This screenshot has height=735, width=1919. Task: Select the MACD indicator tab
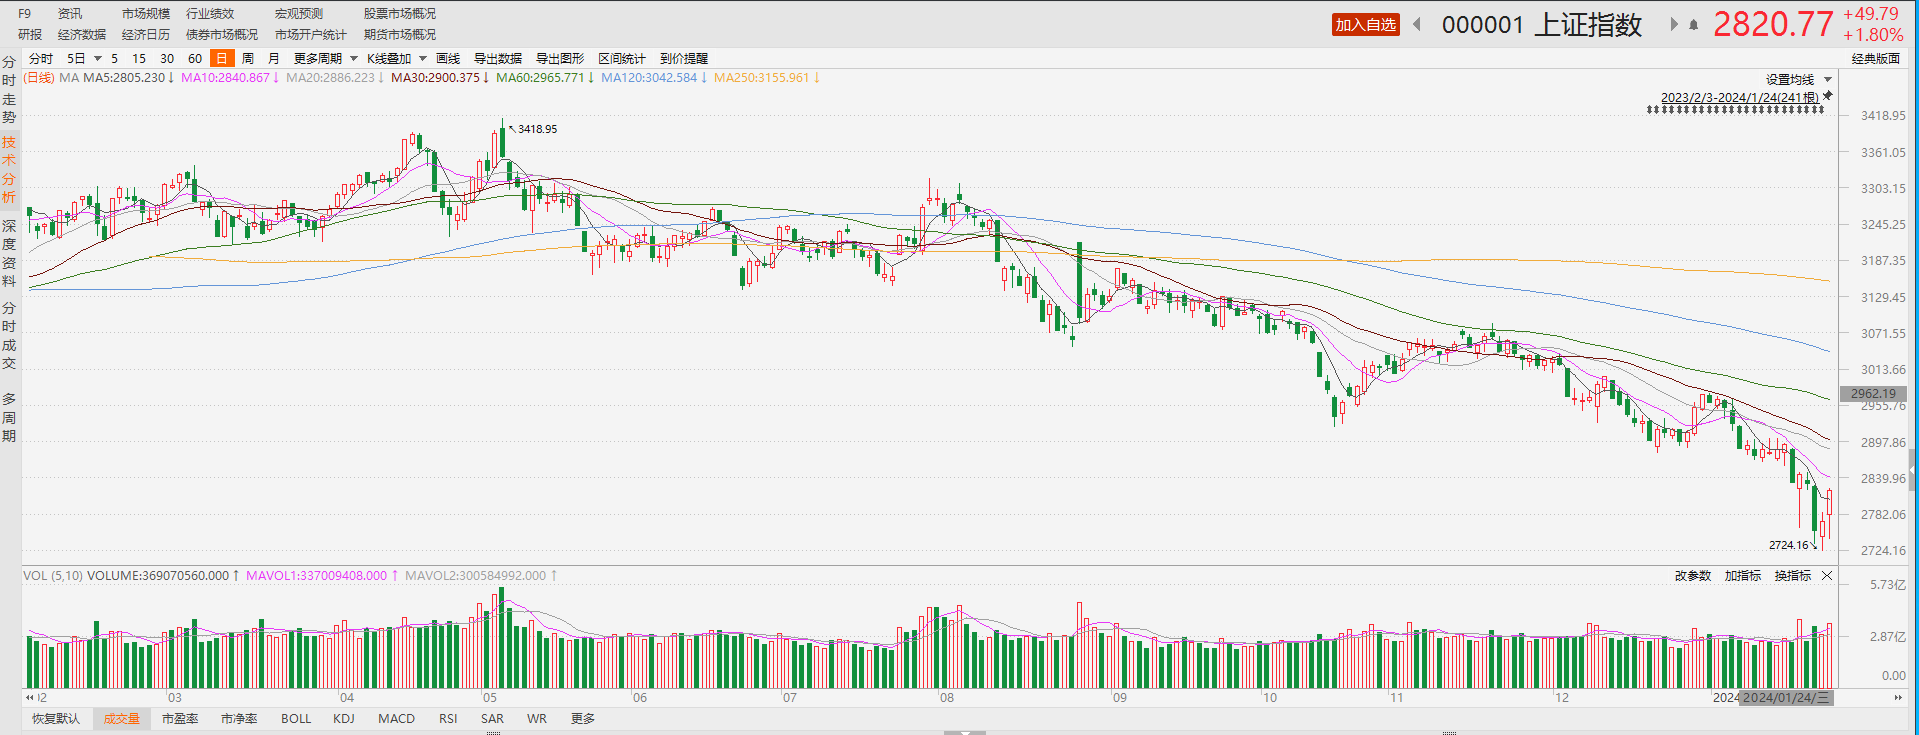(x=396, y=719)
